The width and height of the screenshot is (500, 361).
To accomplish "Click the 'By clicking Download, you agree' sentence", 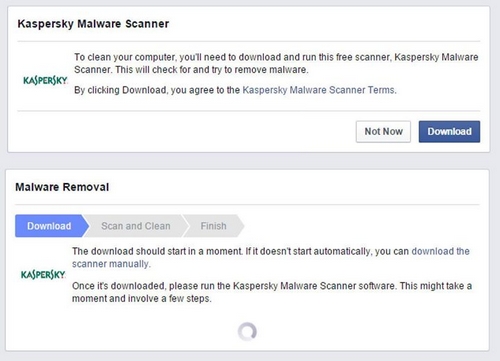I will (x=235, y=90).
